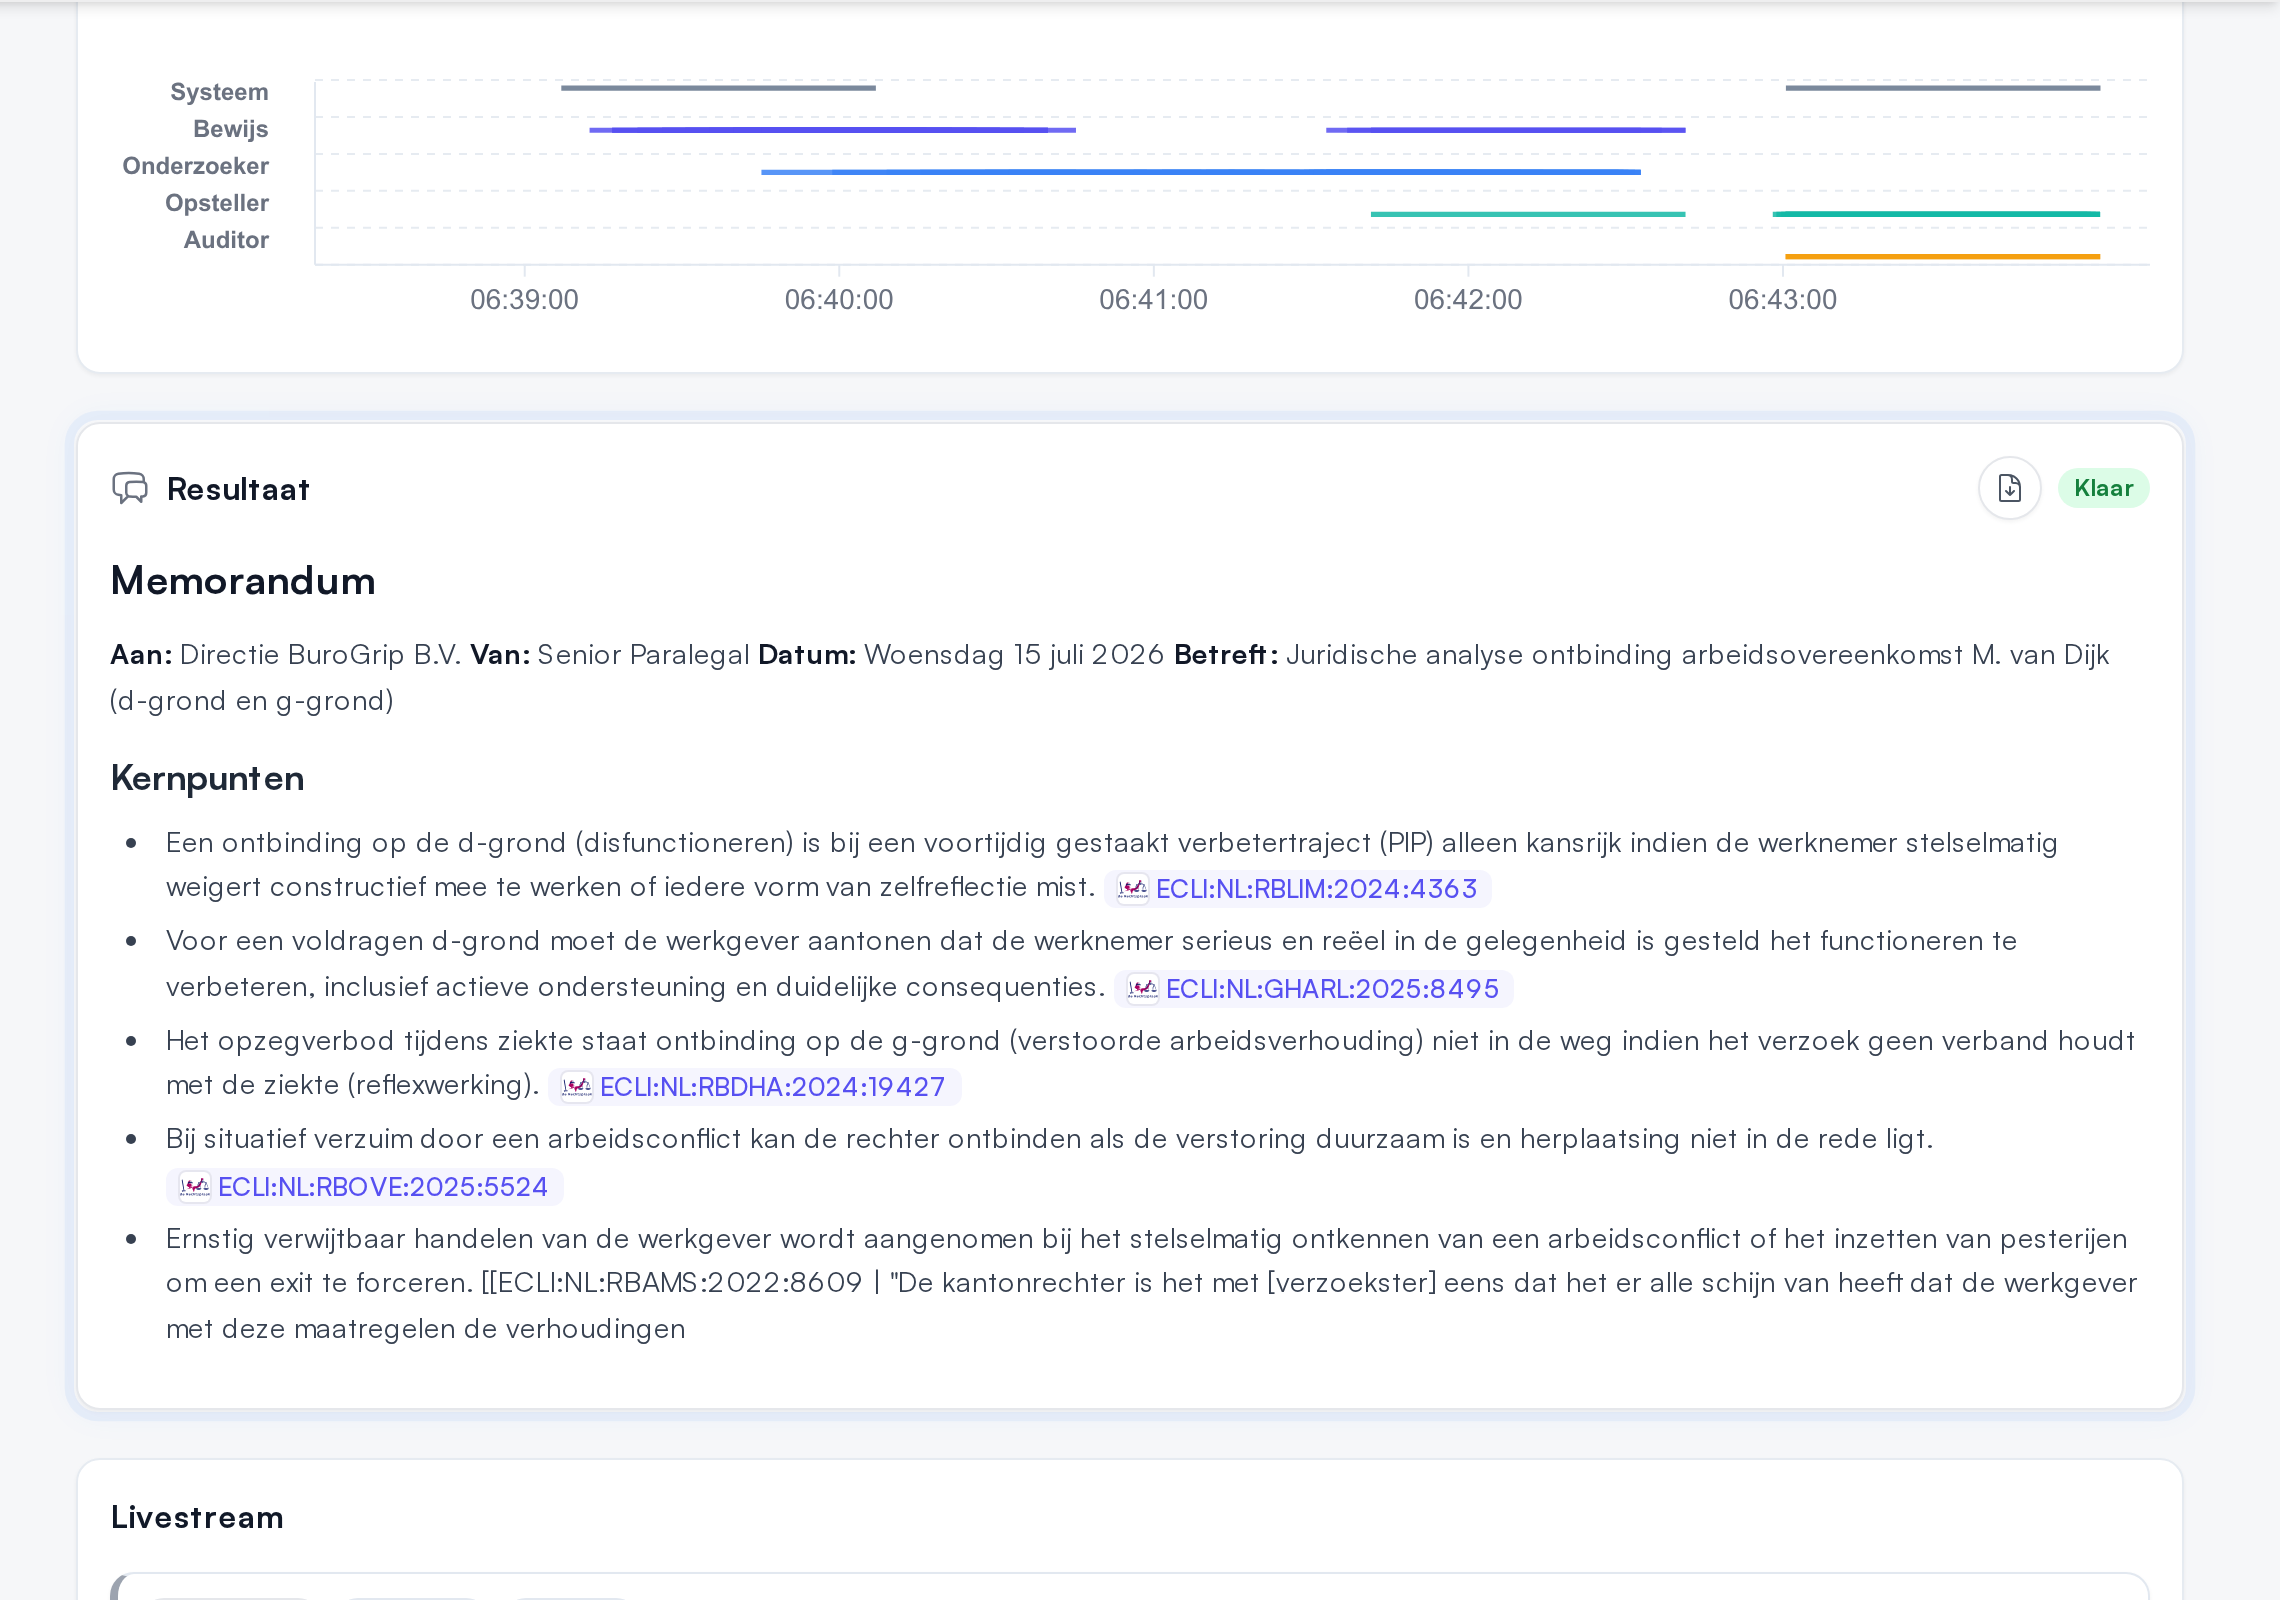Viewport: 2280px width, 1600px height.
Task: Open case link ECLI:NL:RBDHA:2024:19427
Action: 754,1086
